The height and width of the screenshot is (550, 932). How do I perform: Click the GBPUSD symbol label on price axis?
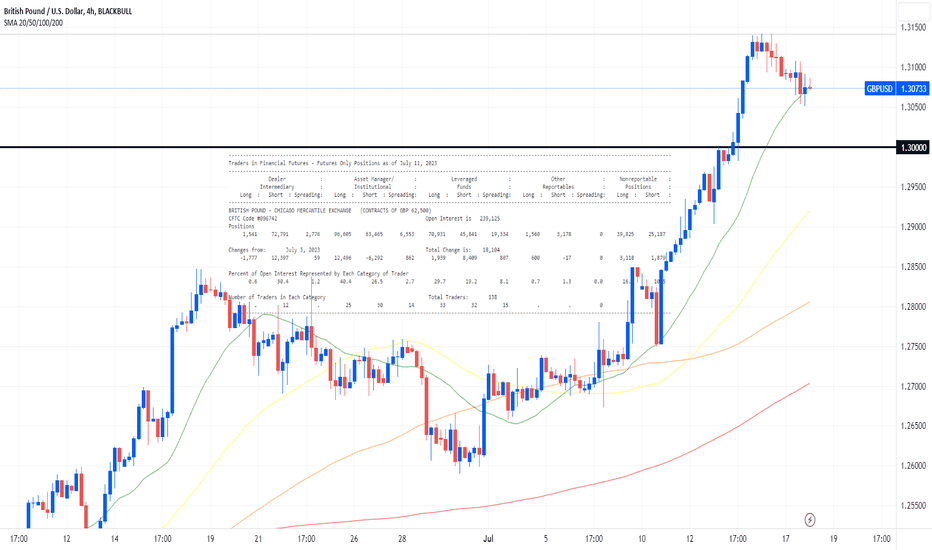click(880, 89)
